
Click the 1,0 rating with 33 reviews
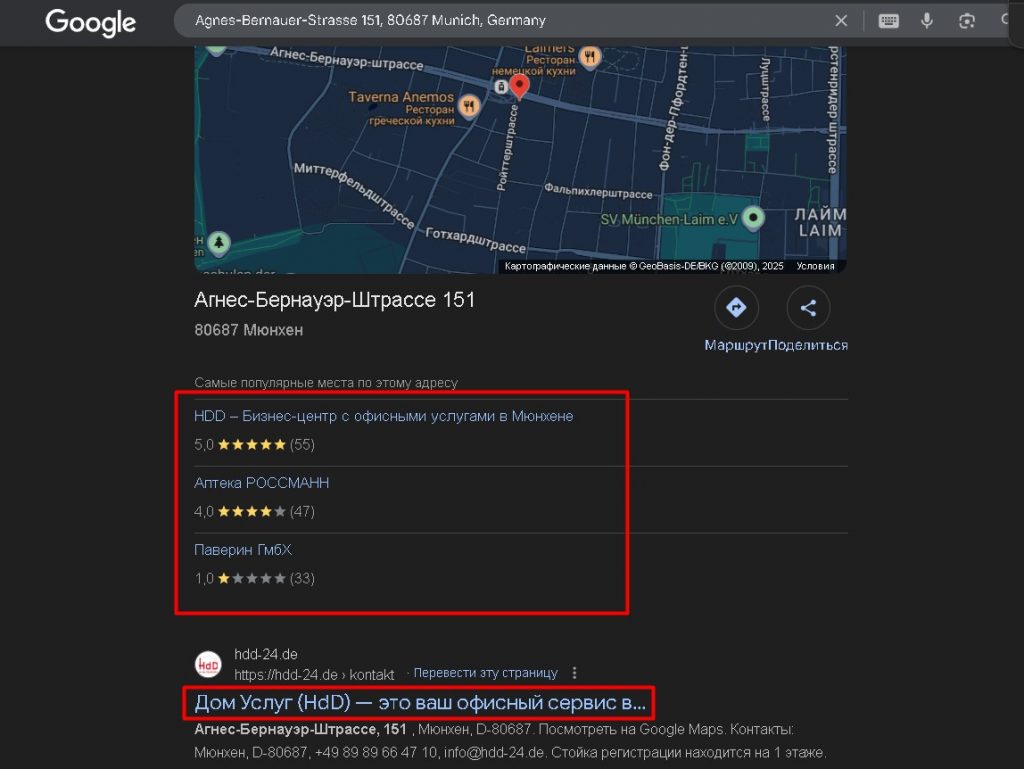254,578
